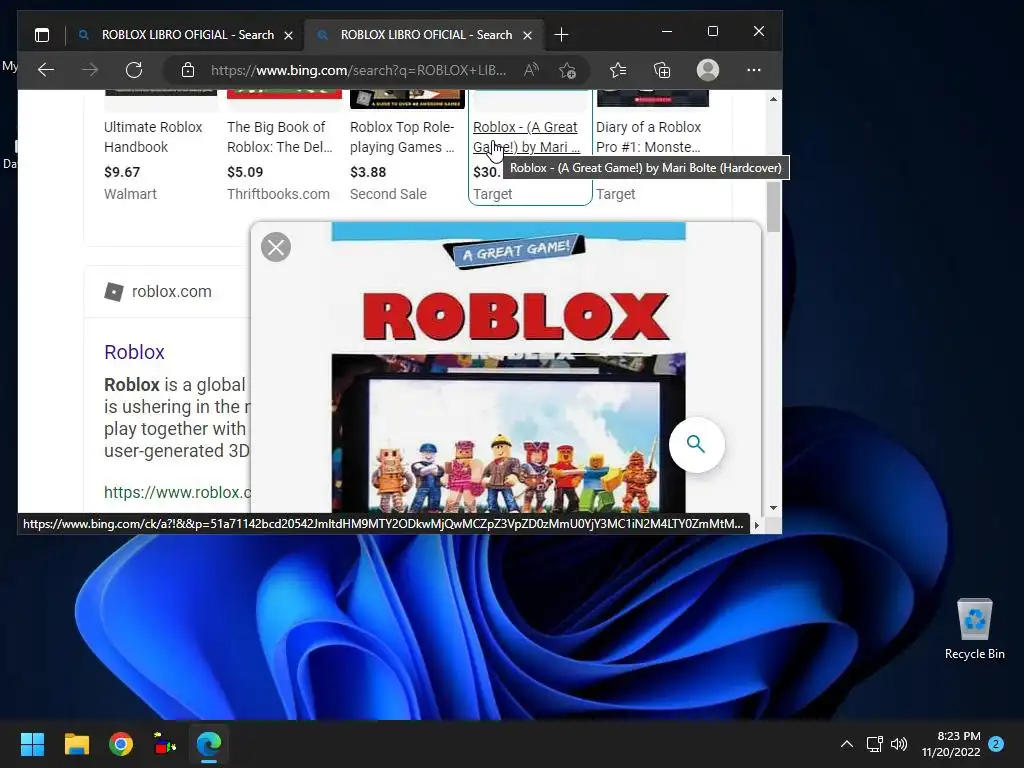
Task: Add this page to favorites
Action: pos(567,70)
